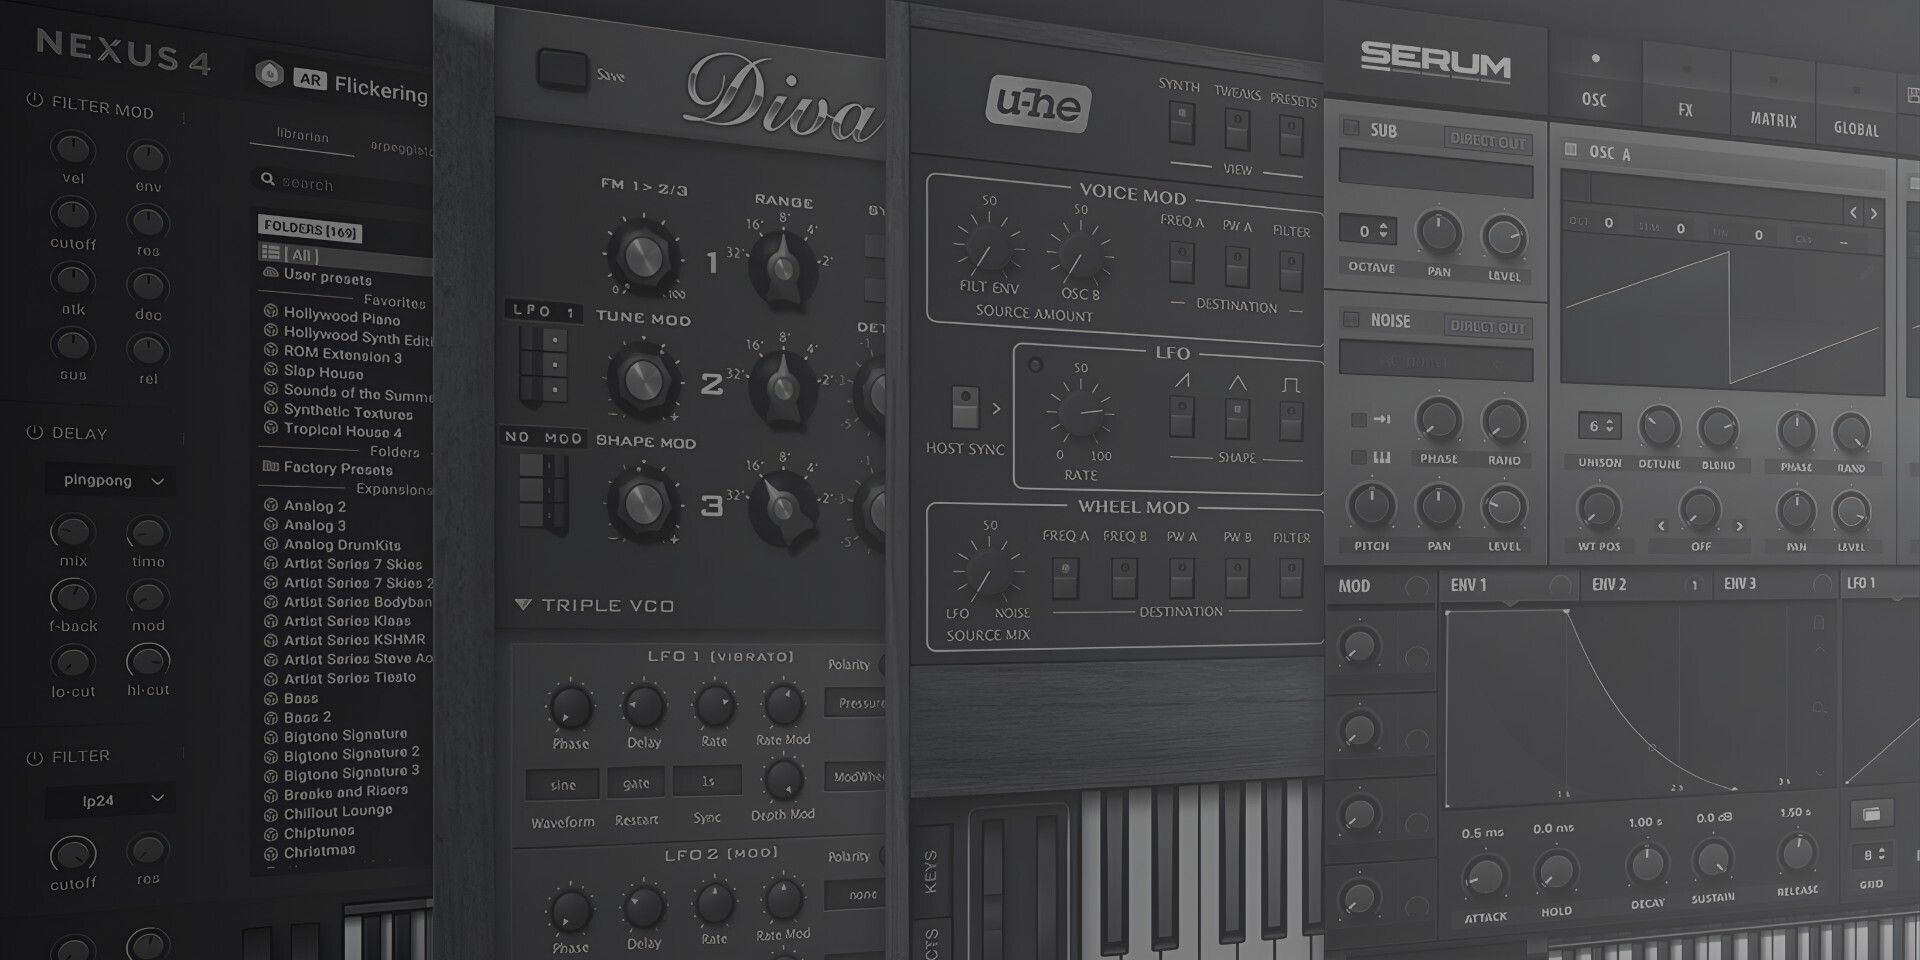Click the right arrow beside the OFF warp knob

pos(1739,526)
